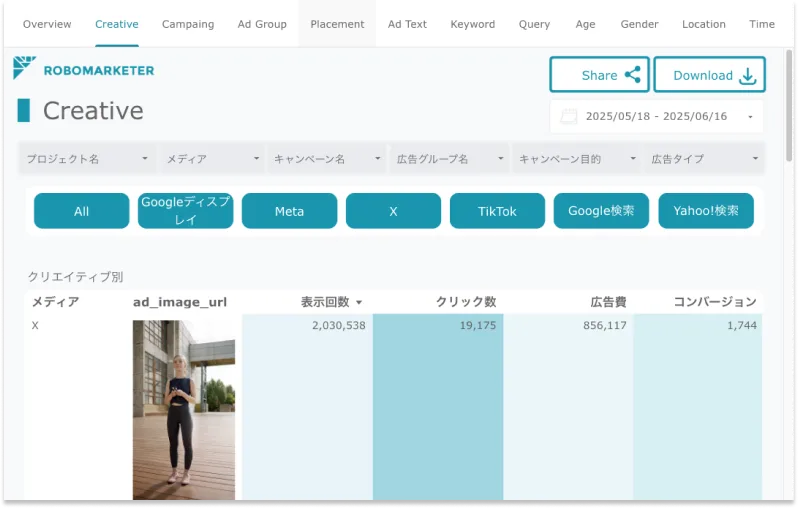The image size is (798, 508).
Task: Open the date range picker arrow
Action: point(750,117)
